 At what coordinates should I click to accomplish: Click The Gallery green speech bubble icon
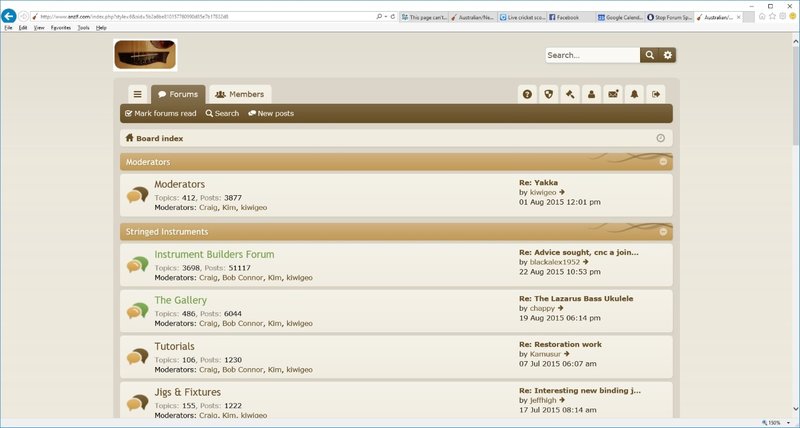click(x=137, y=311)
